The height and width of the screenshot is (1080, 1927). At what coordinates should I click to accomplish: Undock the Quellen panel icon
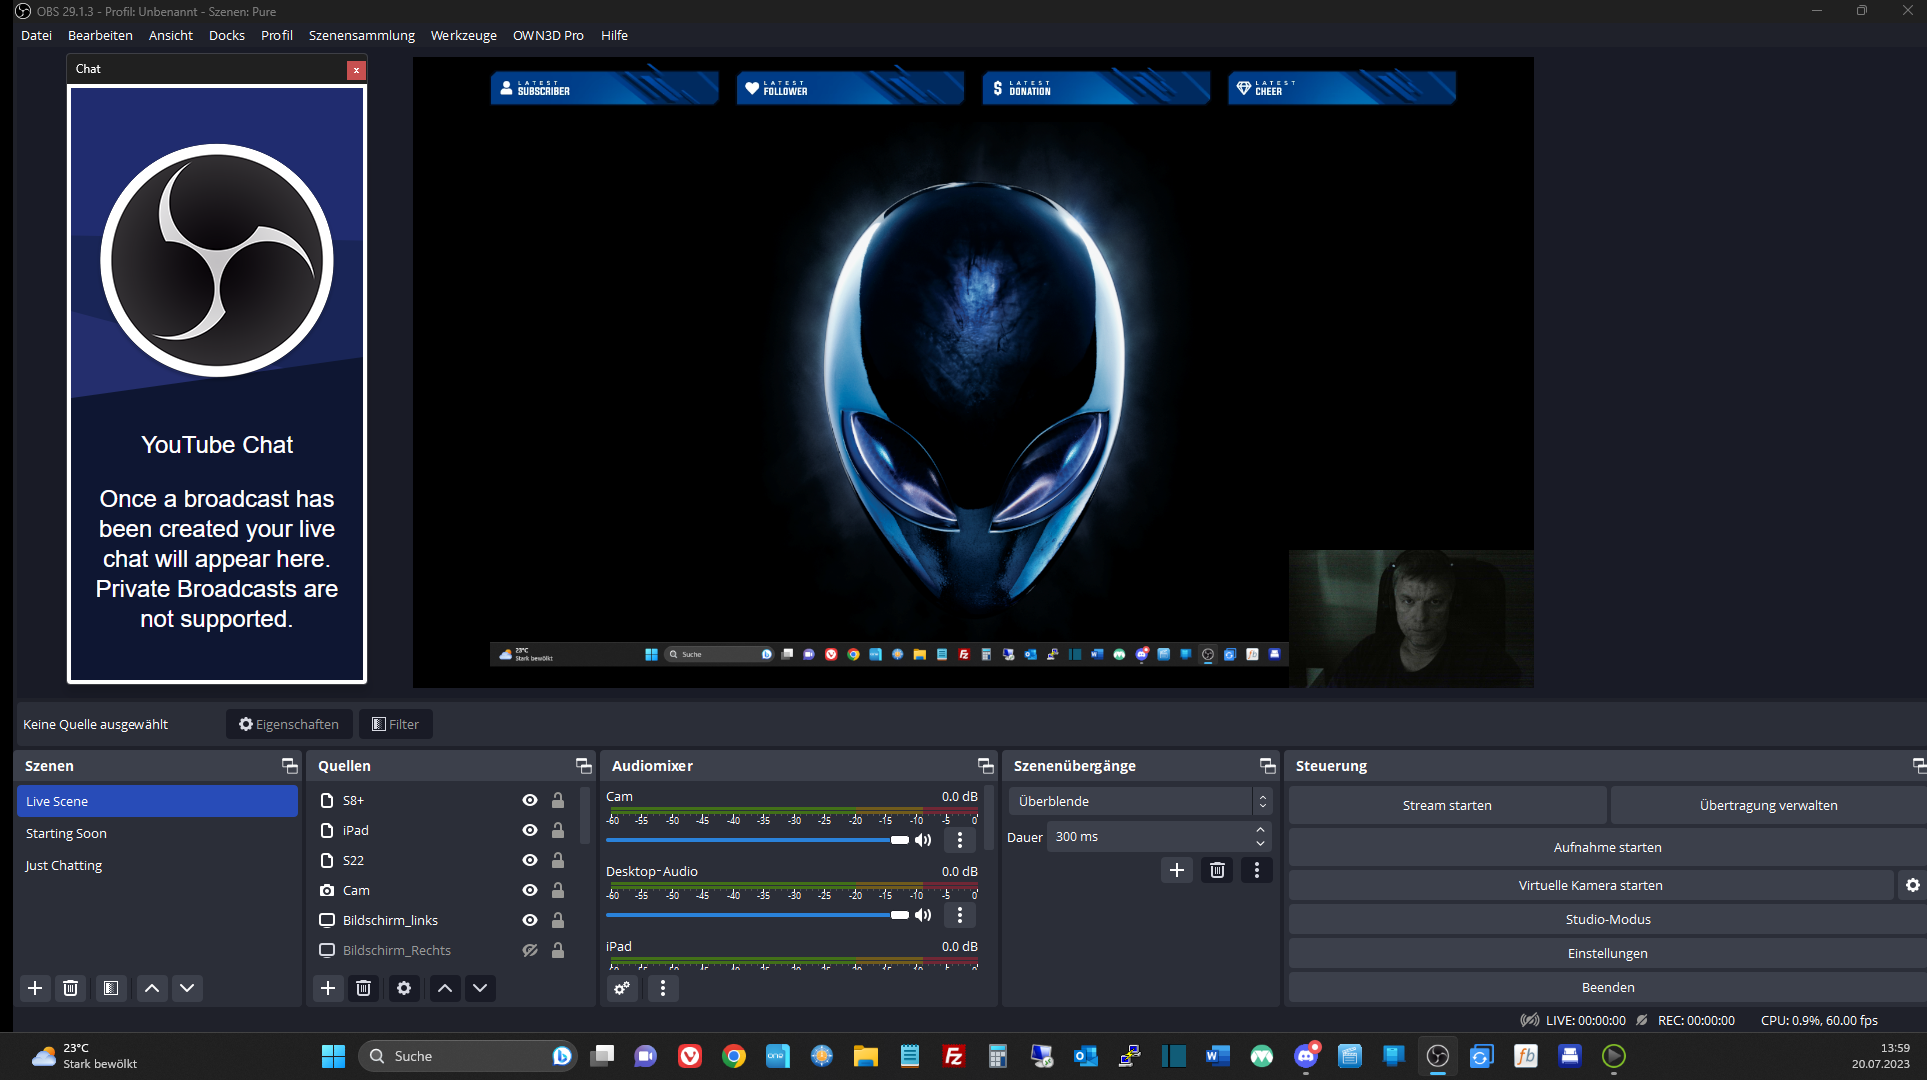click(x=584, y=766)
